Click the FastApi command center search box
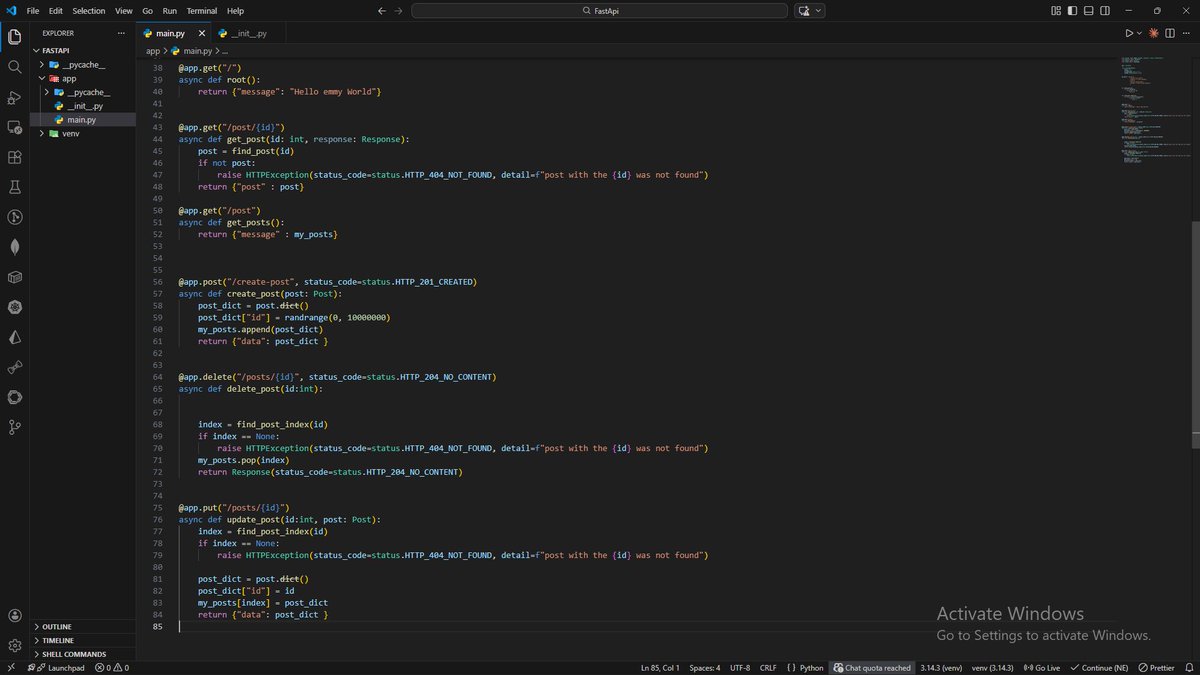The image size is (1200, 675). click(x=601, y=10)
